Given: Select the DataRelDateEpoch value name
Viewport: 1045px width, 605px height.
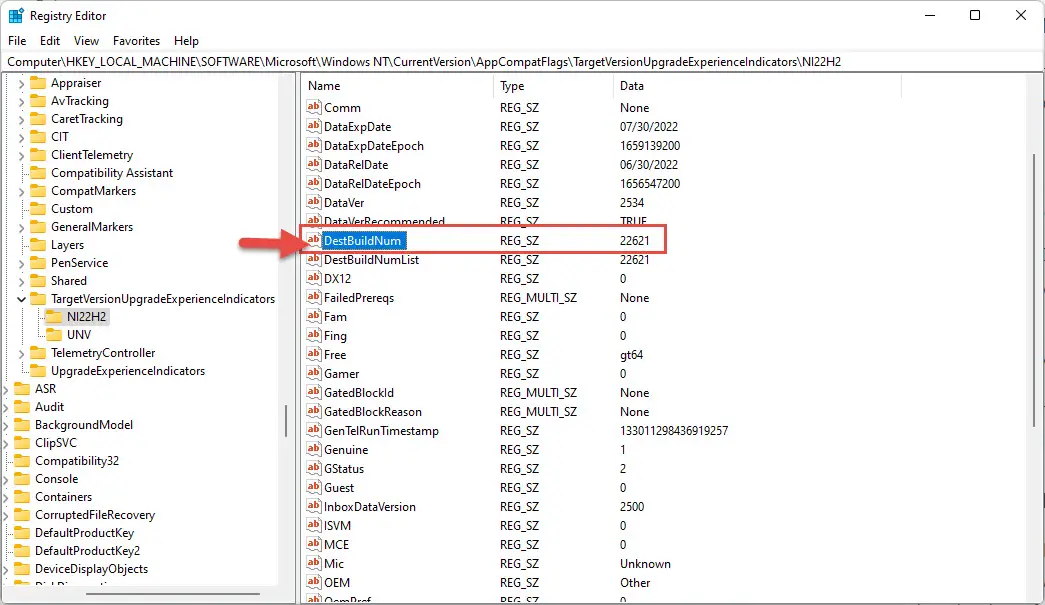Looking at the screenshot, I should [x=372, y=183].
